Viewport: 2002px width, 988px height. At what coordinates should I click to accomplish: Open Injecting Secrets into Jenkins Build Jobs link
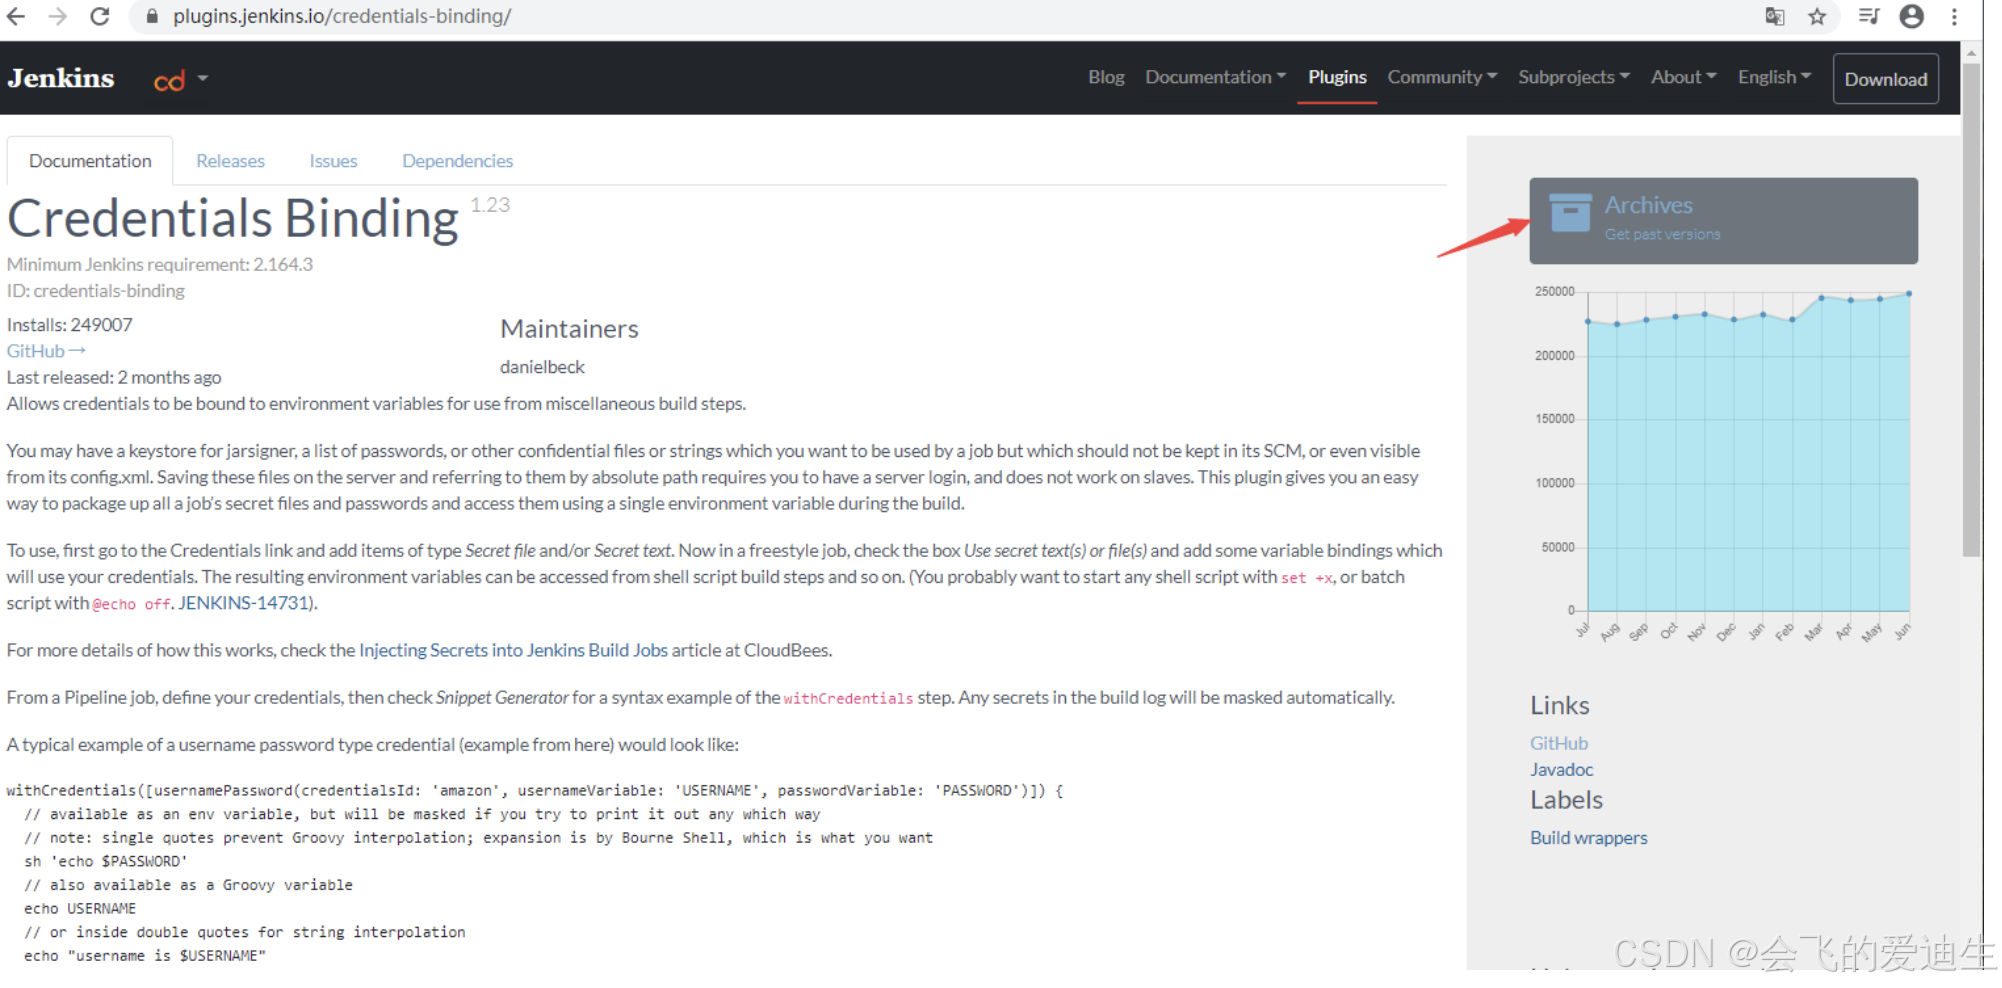coord(513,650)
